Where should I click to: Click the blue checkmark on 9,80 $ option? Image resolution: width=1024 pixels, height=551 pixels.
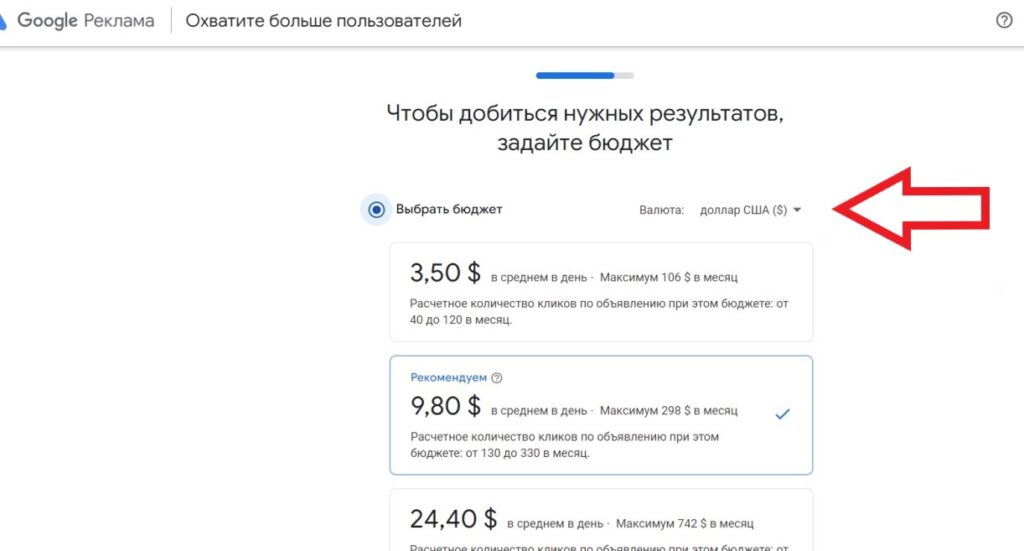[x=782, y=413]
